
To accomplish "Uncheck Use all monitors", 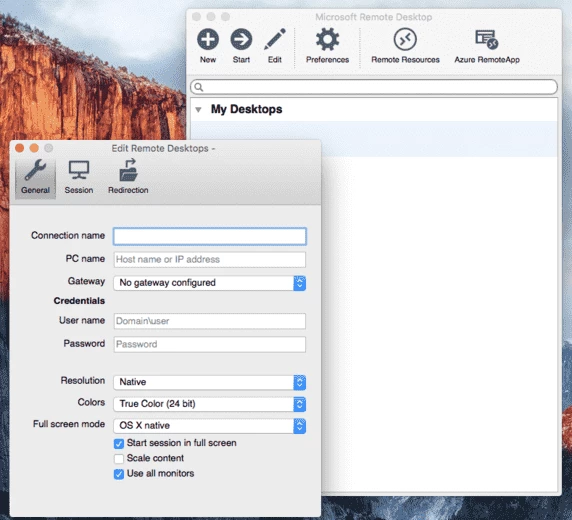I will point(119,474).
